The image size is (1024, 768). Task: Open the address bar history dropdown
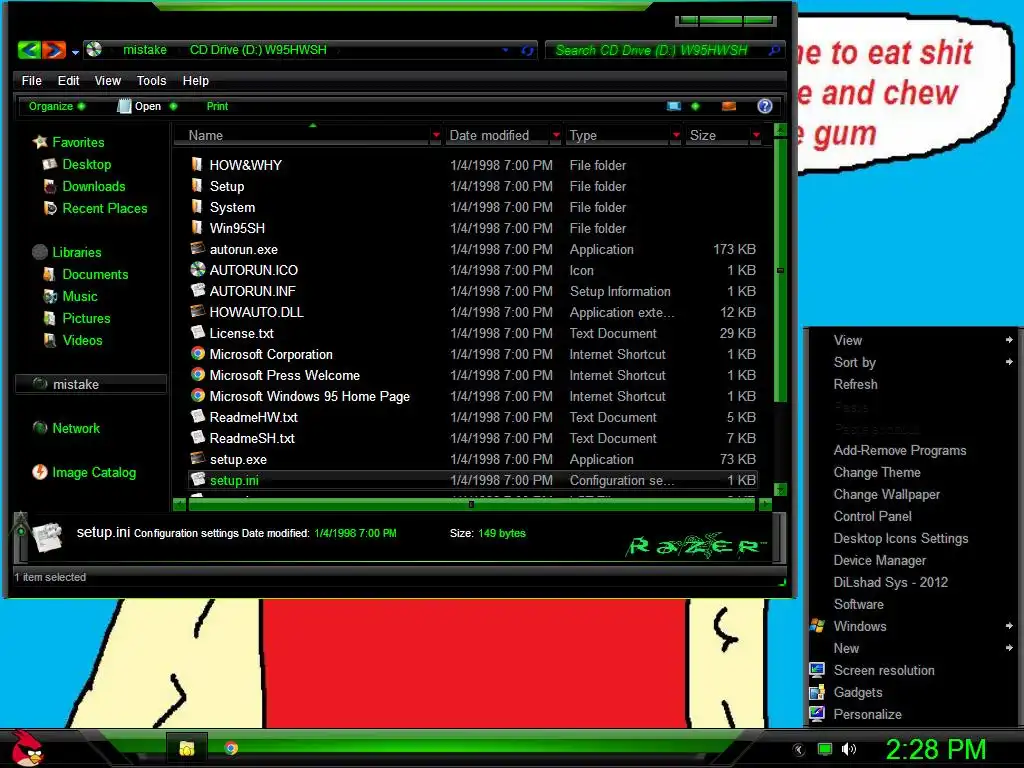tap(505, 50)
